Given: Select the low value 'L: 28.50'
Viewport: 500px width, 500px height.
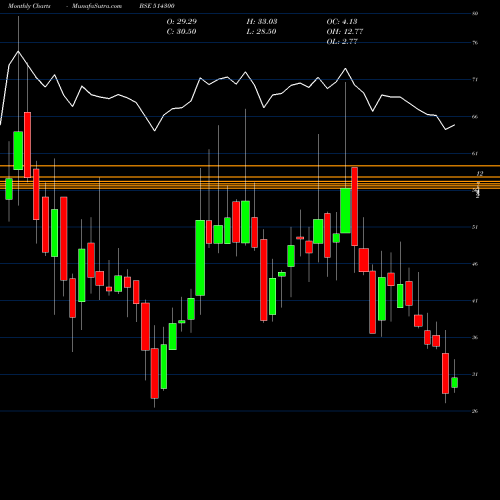Looking at the screenshot, I should tap(261, 31).
